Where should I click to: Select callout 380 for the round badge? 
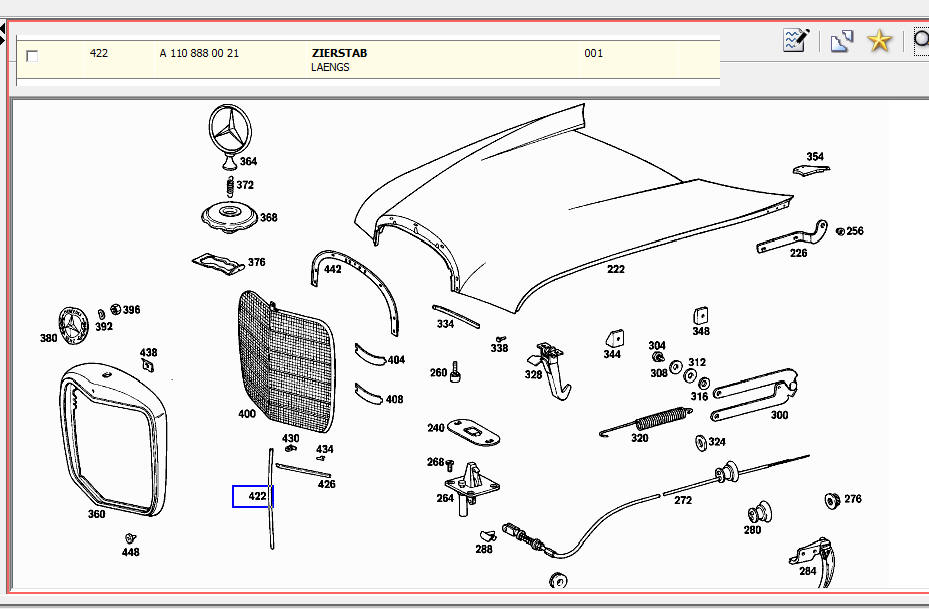pos(48,338)
